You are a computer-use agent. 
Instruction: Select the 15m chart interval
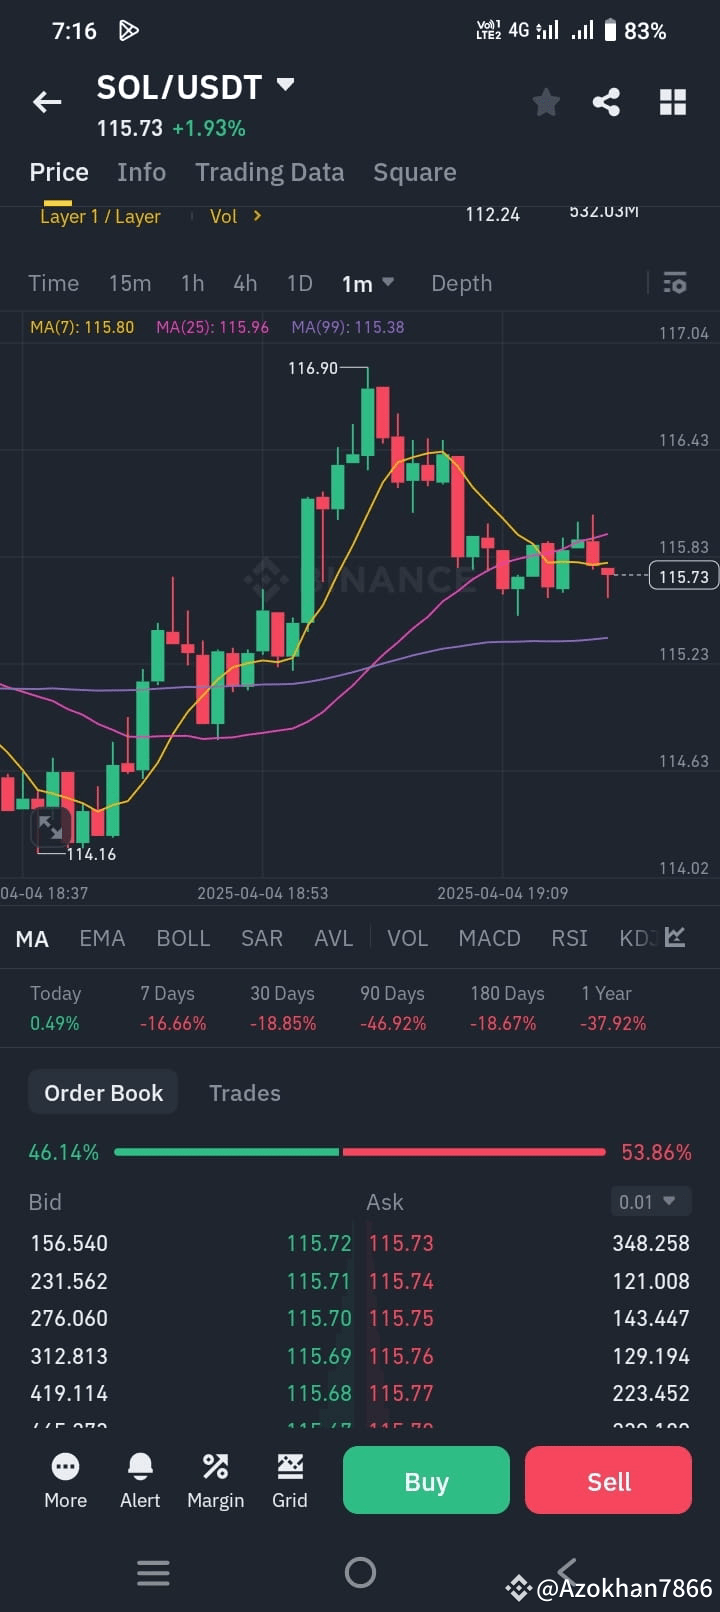click(130, 283)
